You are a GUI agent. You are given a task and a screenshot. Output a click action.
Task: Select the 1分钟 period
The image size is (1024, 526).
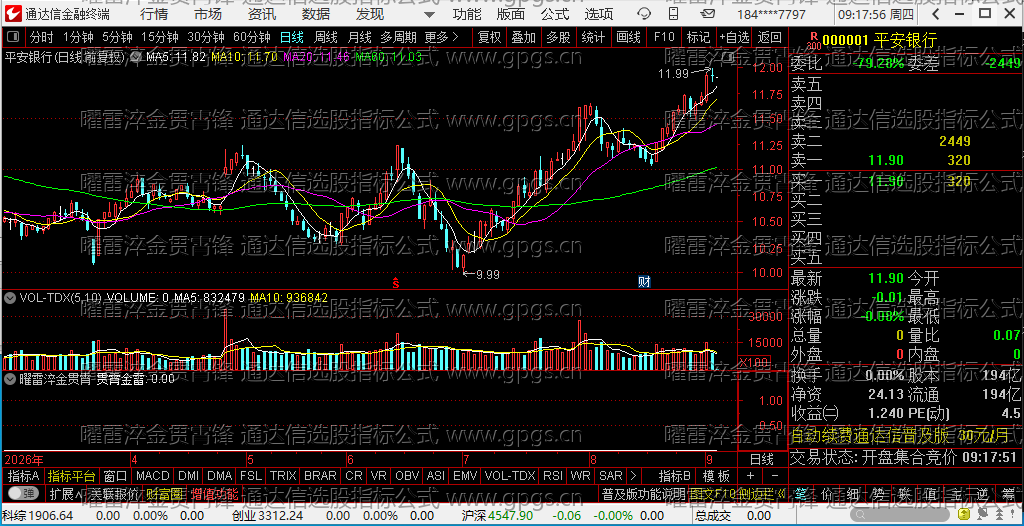tap(78, 37)
